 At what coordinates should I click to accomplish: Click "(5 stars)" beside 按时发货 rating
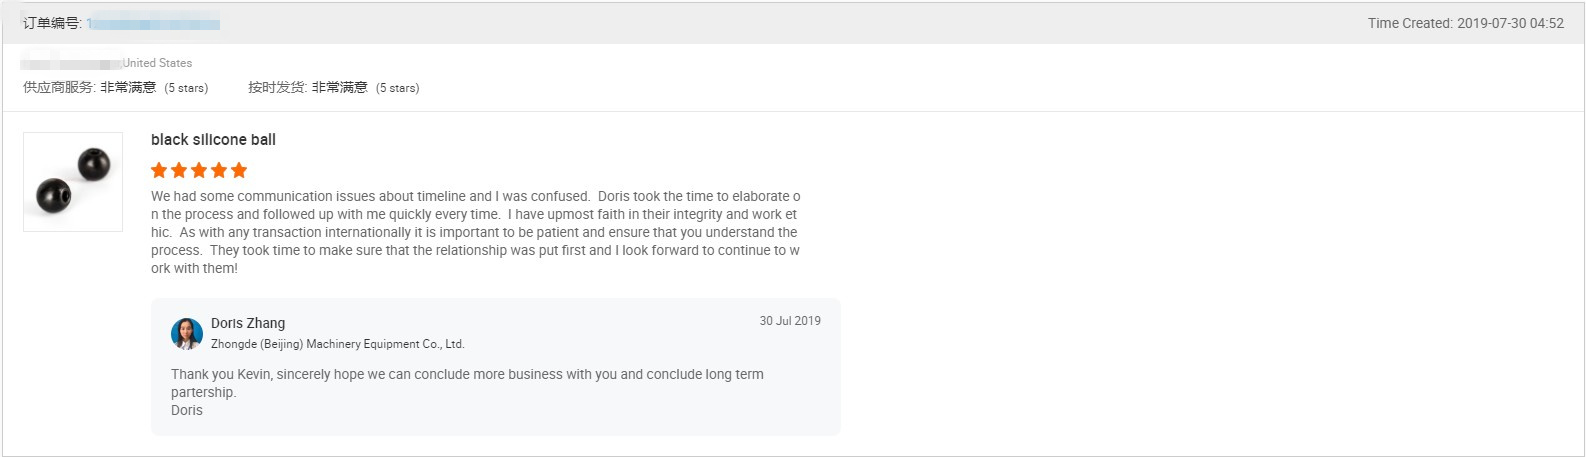(397, 88)
